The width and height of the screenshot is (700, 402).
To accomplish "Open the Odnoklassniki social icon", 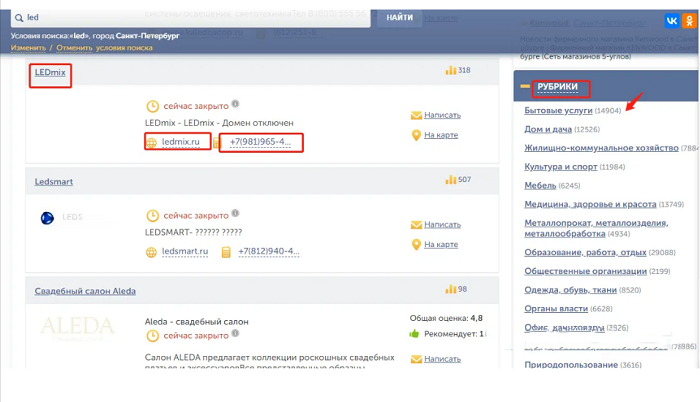I will coord(690,21).
